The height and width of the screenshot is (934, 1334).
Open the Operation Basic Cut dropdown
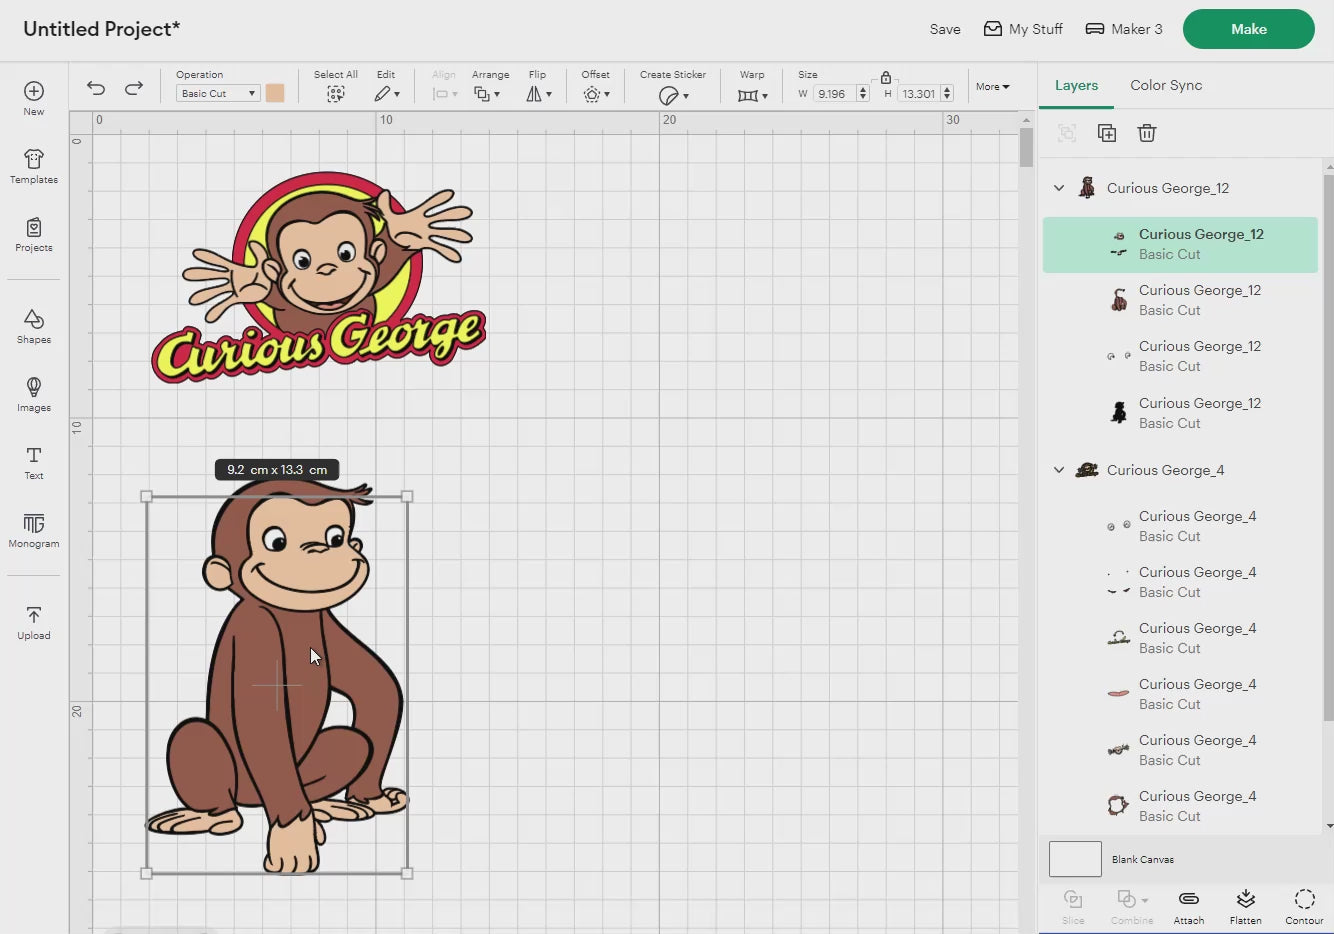[218, 93]
